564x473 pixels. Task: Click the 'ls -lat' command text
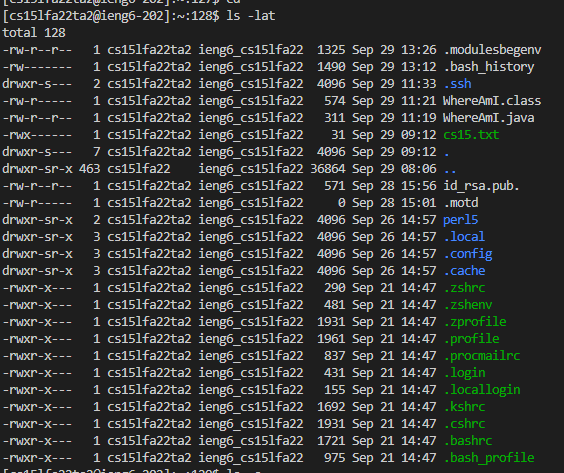pos(251,16)
